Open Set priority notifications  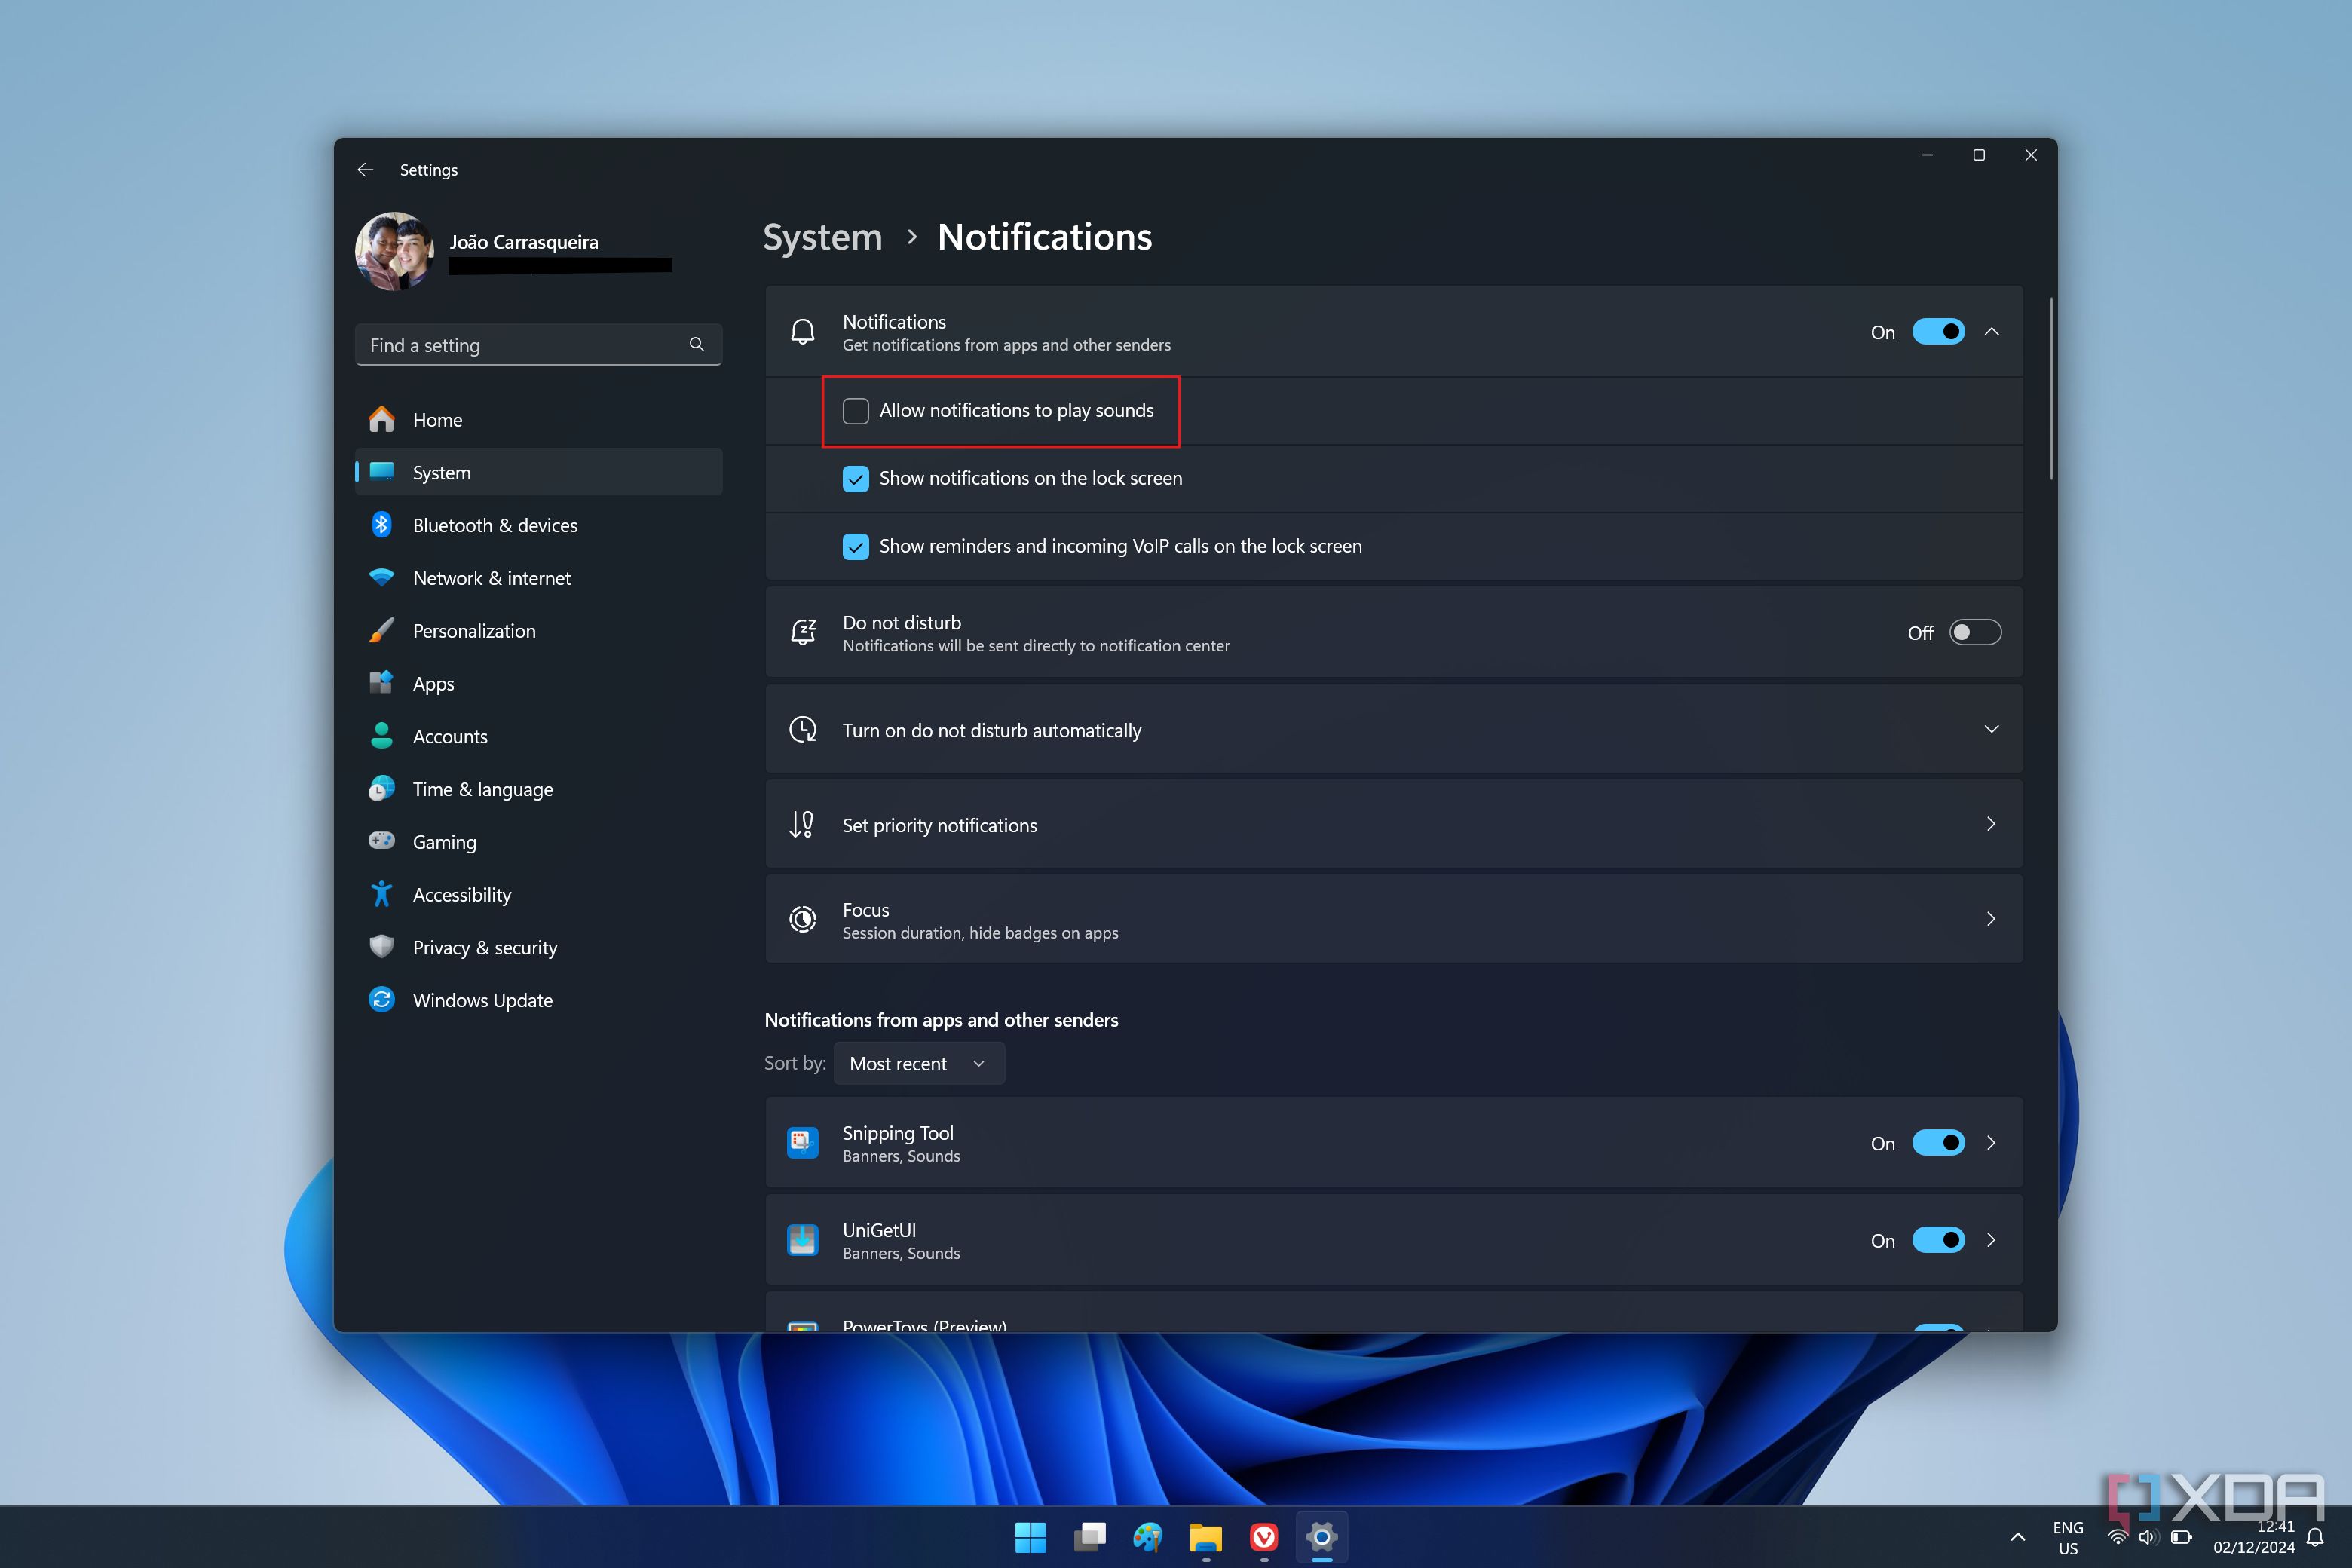point(1394,824)
